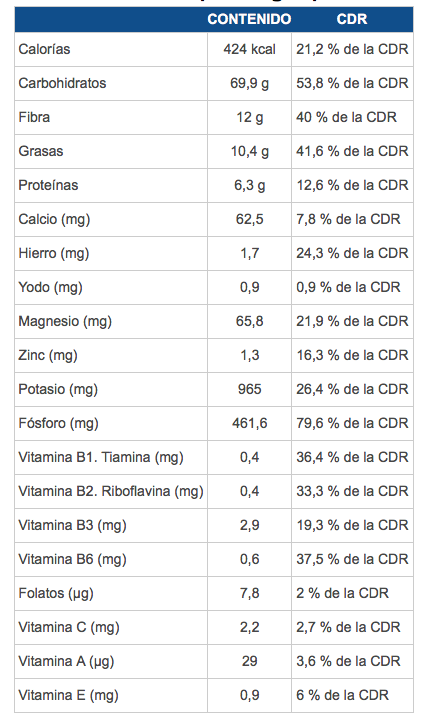Click the Fibra 12 g value

point(250,117)
